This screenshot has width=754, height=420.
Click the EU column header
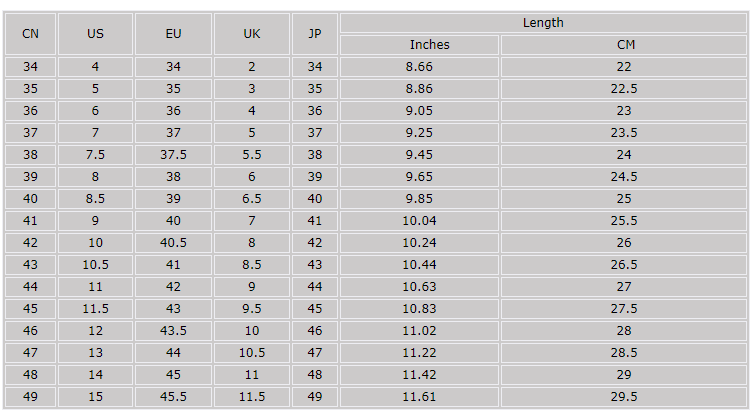click(173, 34)
